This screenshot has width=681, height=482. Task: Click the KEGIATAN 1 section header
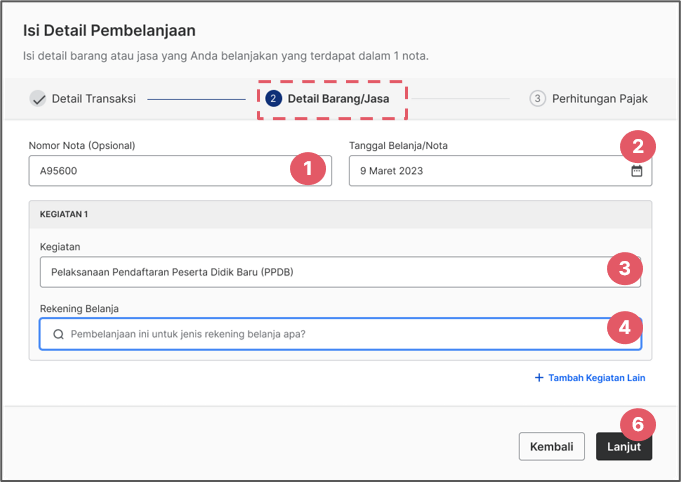[x=340, y=215]
